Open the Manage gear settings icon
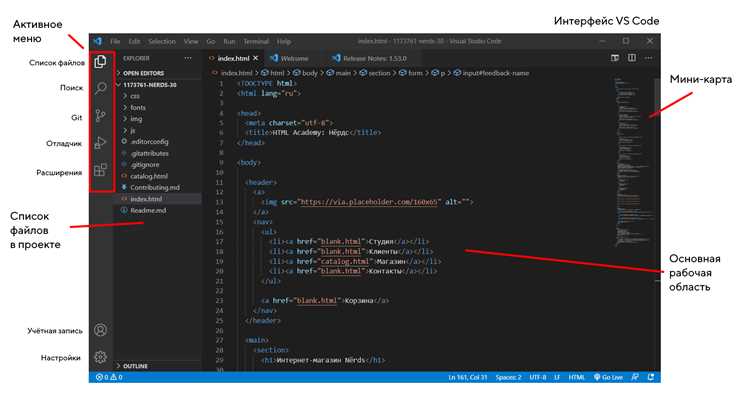This screenshot has width=750, height=397. pyautogui.click(x=100, y=357)
